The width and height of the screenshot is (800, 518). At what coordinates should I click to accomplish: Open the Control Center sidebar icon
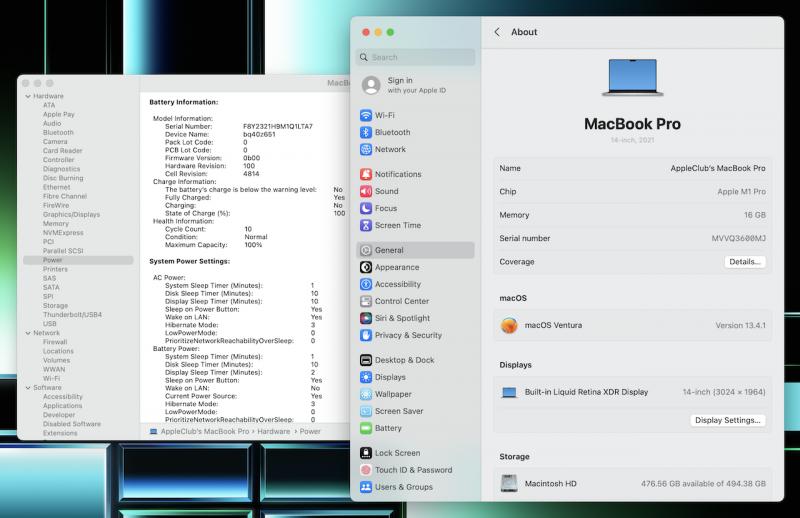(x=366, y=301)
